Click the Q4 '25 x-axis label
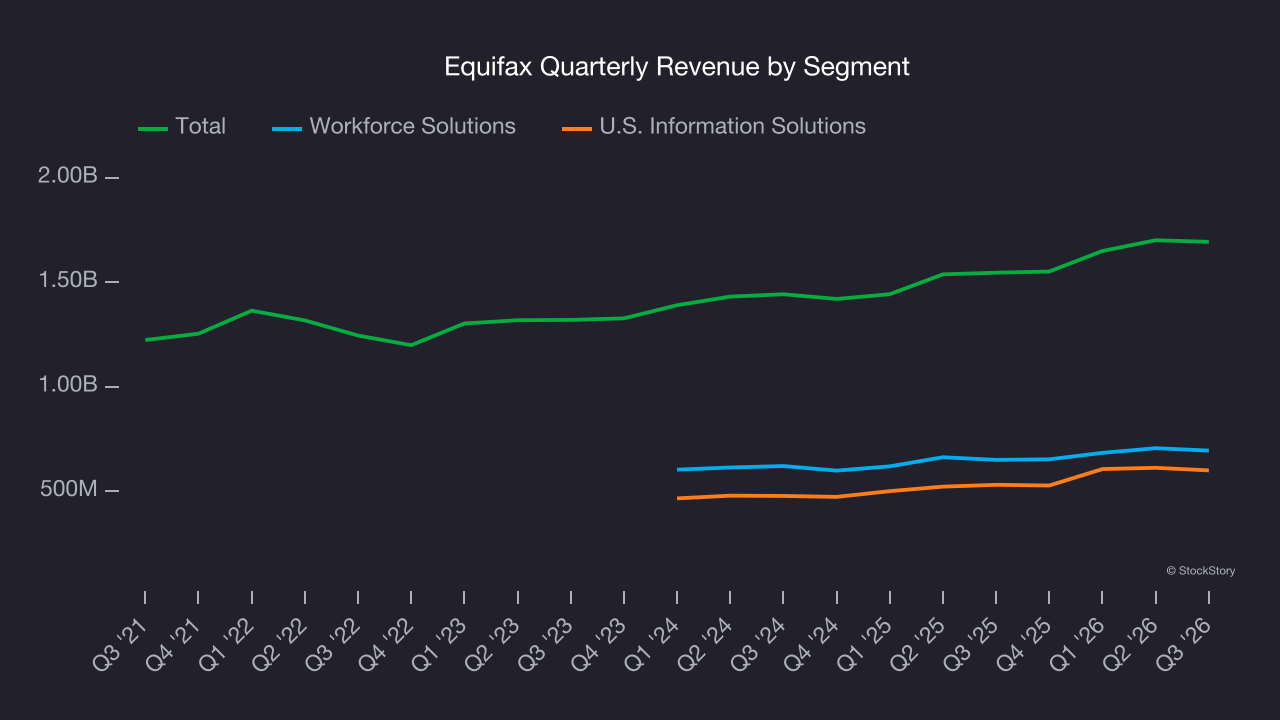The height and width of the screenshot is (720, 1280). point(1026,643)
